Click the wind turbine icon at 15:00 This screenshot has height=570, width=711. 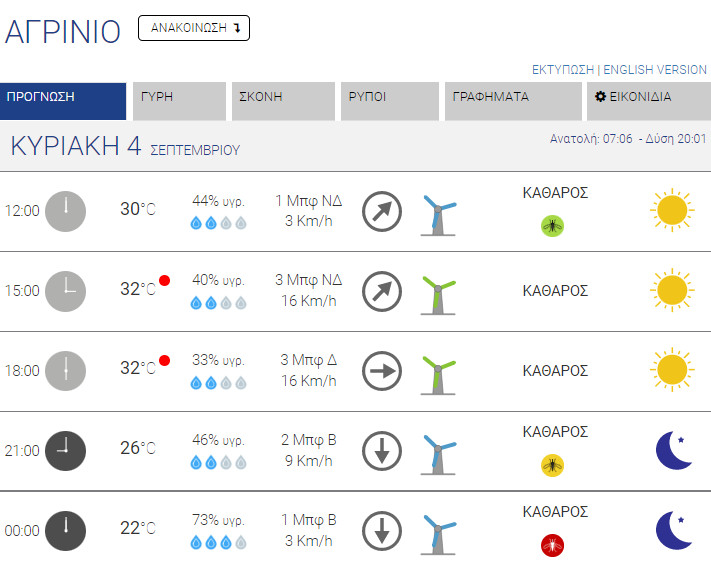[436, 292]
